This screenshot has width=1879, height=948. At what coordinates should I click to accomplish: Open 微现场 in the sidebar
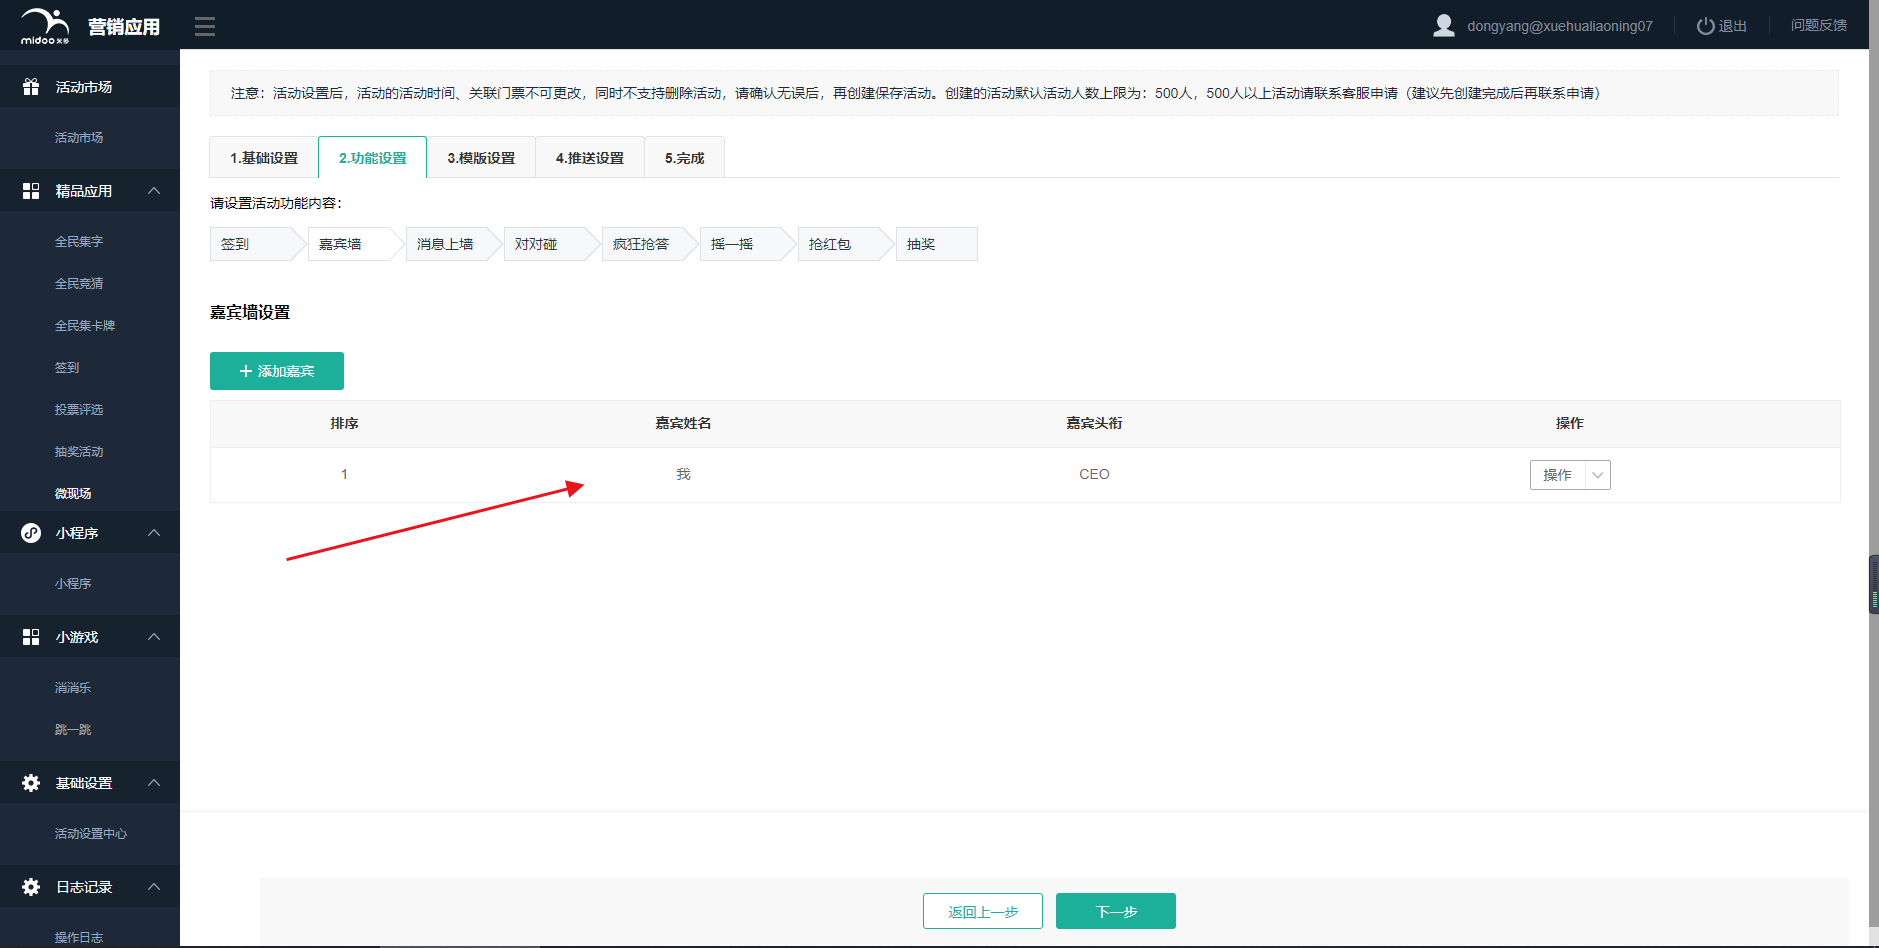click(x=73, y=493)
